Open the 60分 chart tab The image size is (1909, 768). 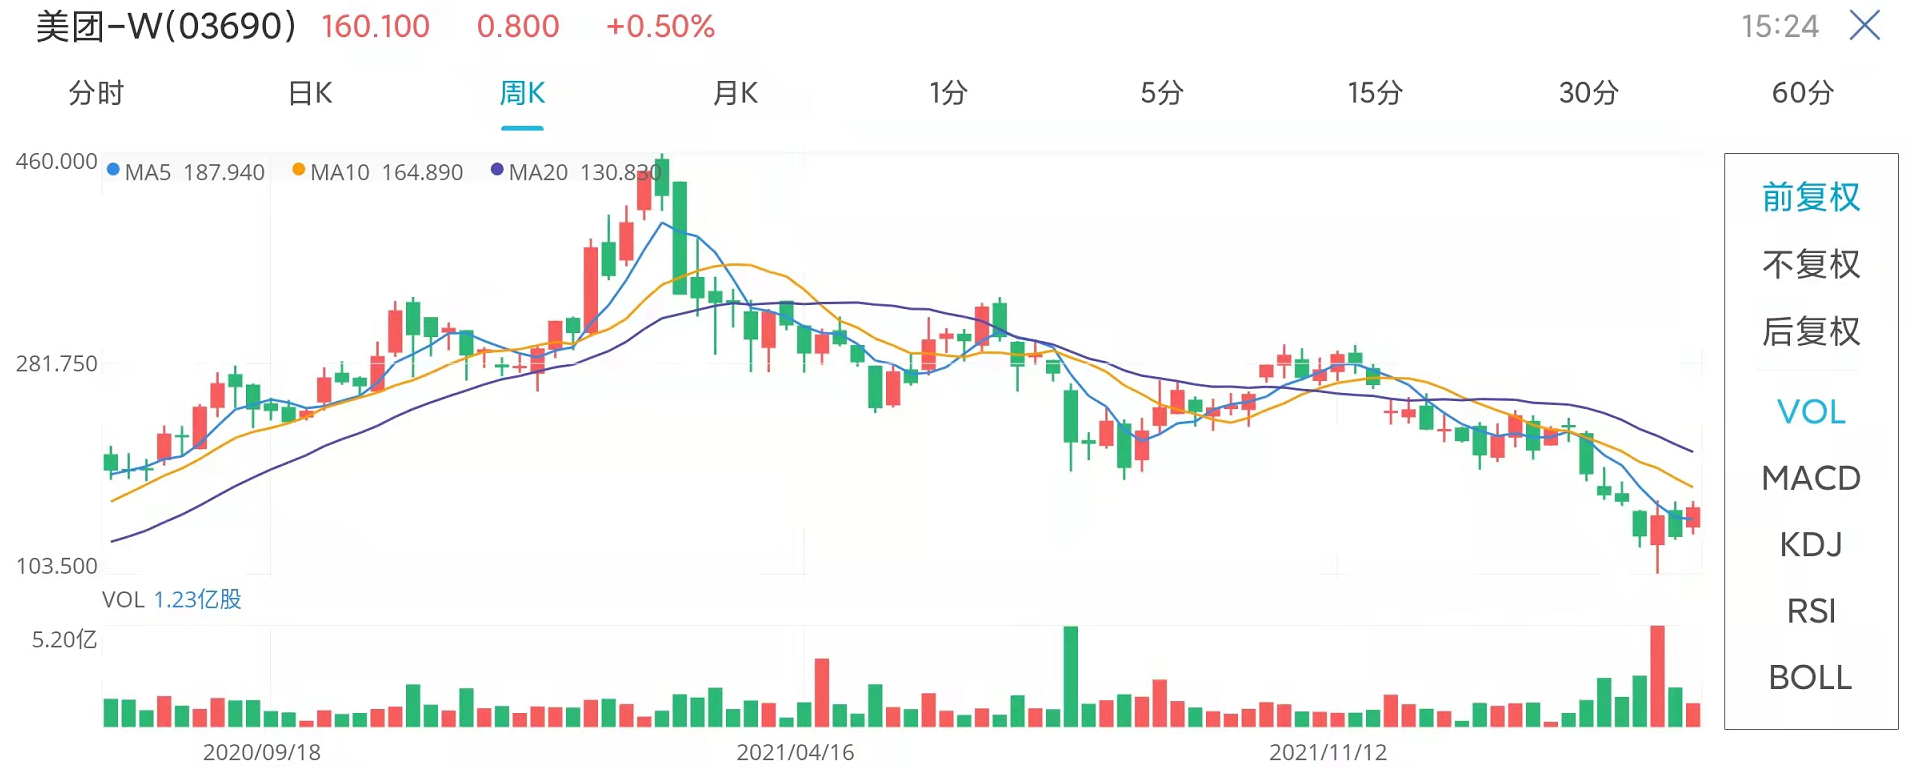pyautogui.click(x=1802, y=93)
